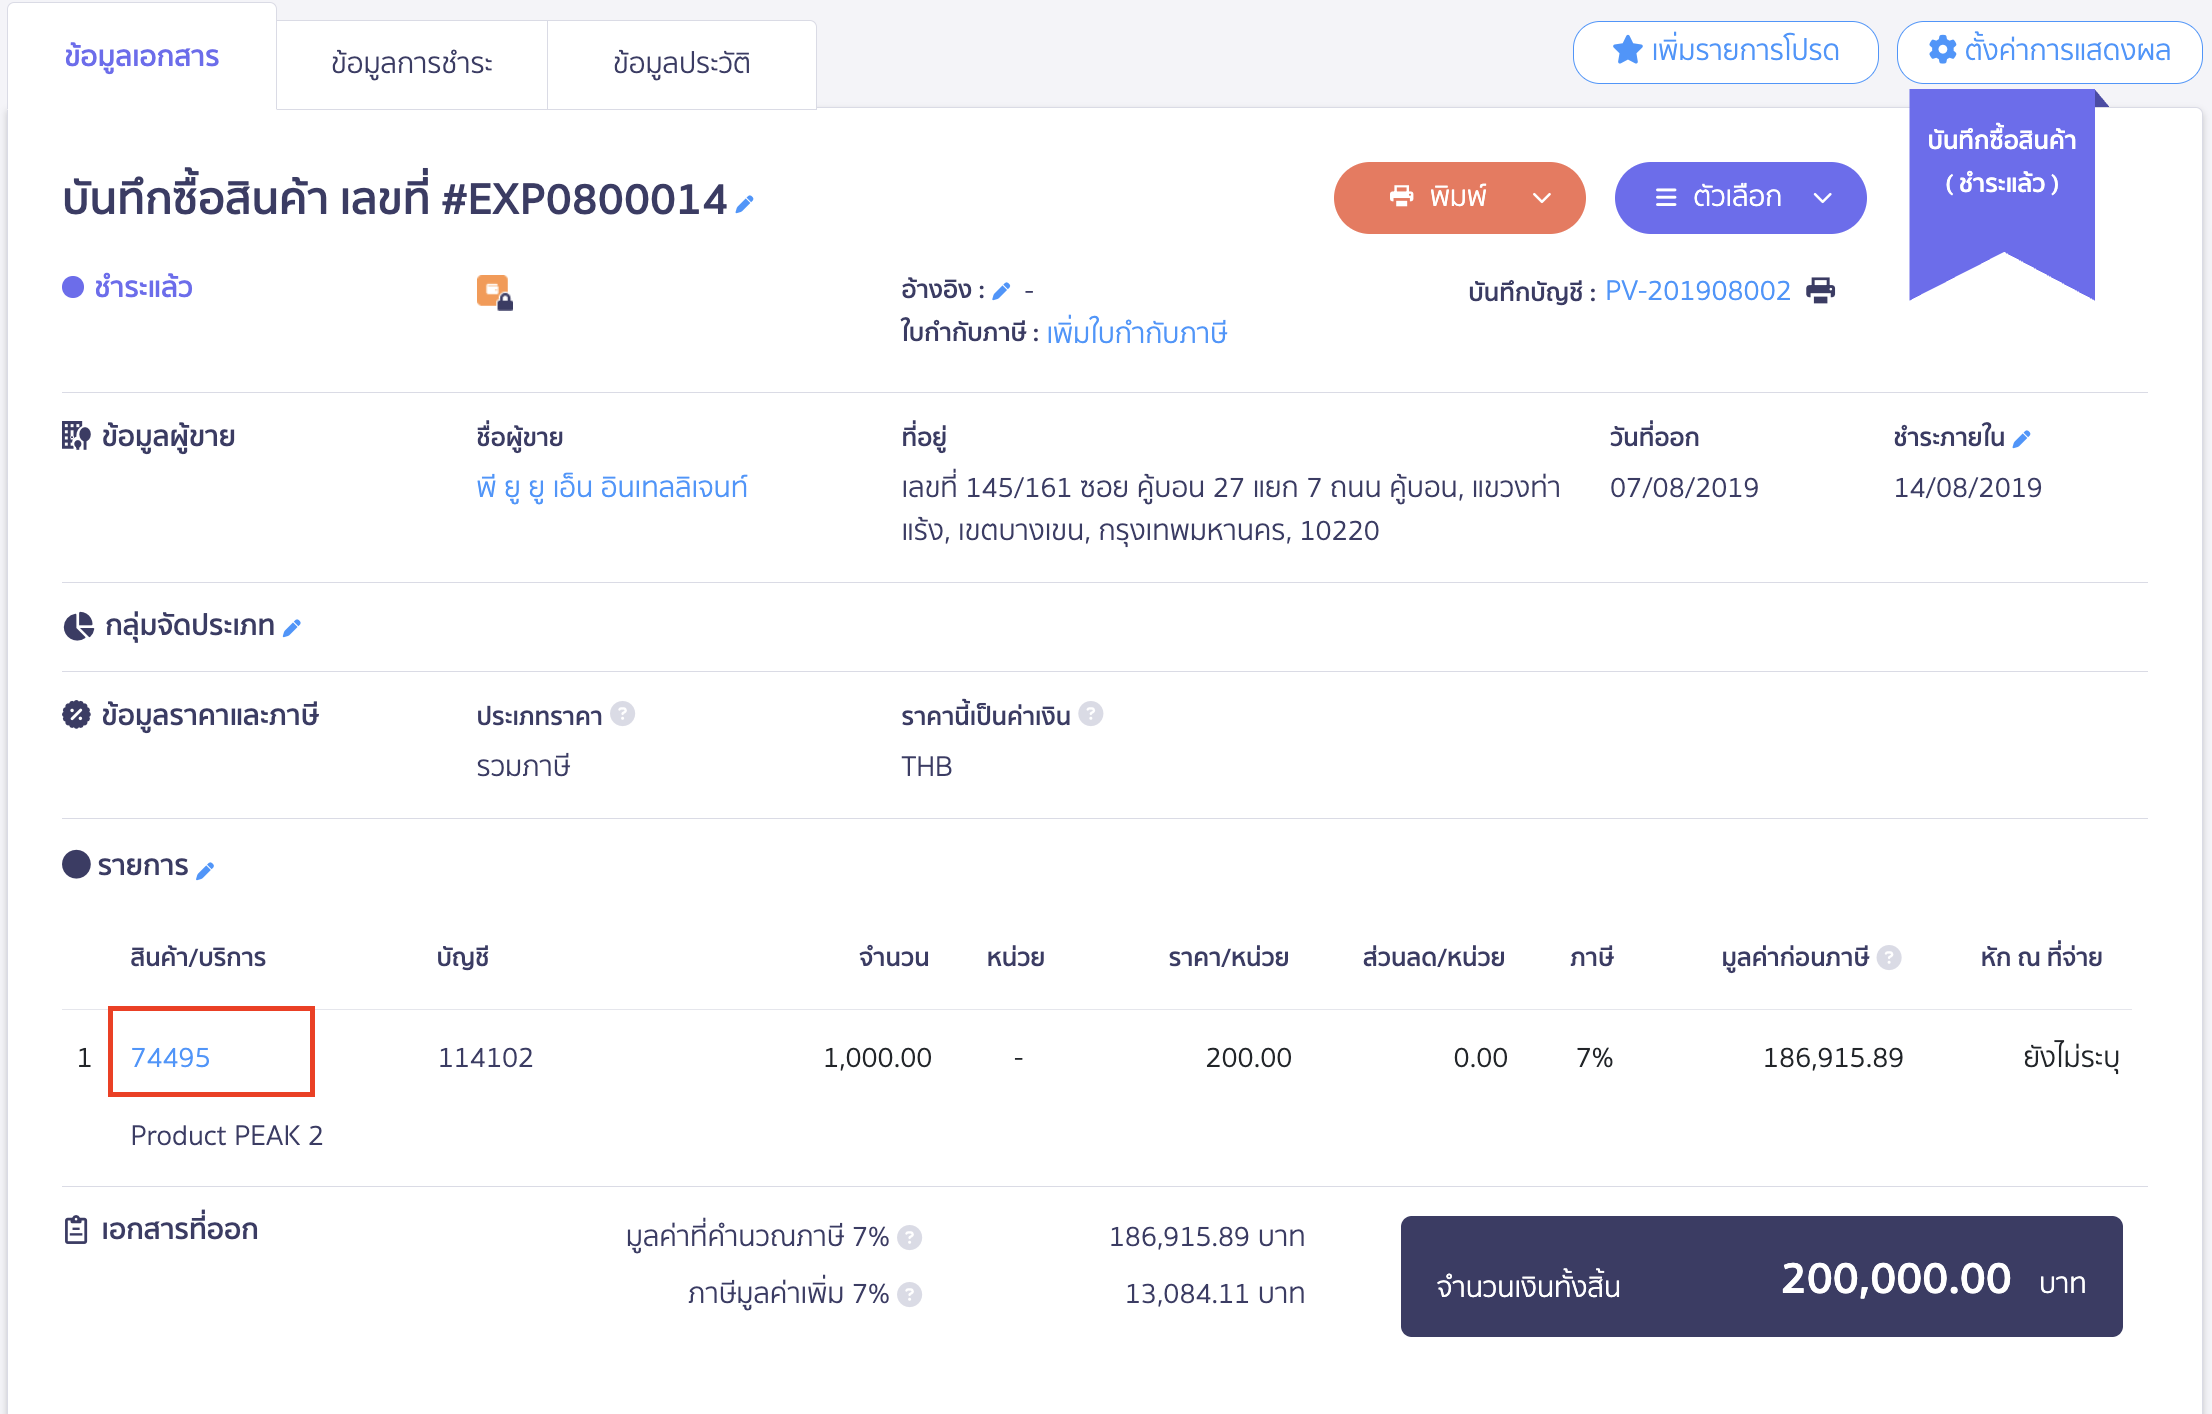This screenshot has width=2212, height=1414.
Task: Open the ตัวเลือก options dropdown
Action: pos(1740,197)
